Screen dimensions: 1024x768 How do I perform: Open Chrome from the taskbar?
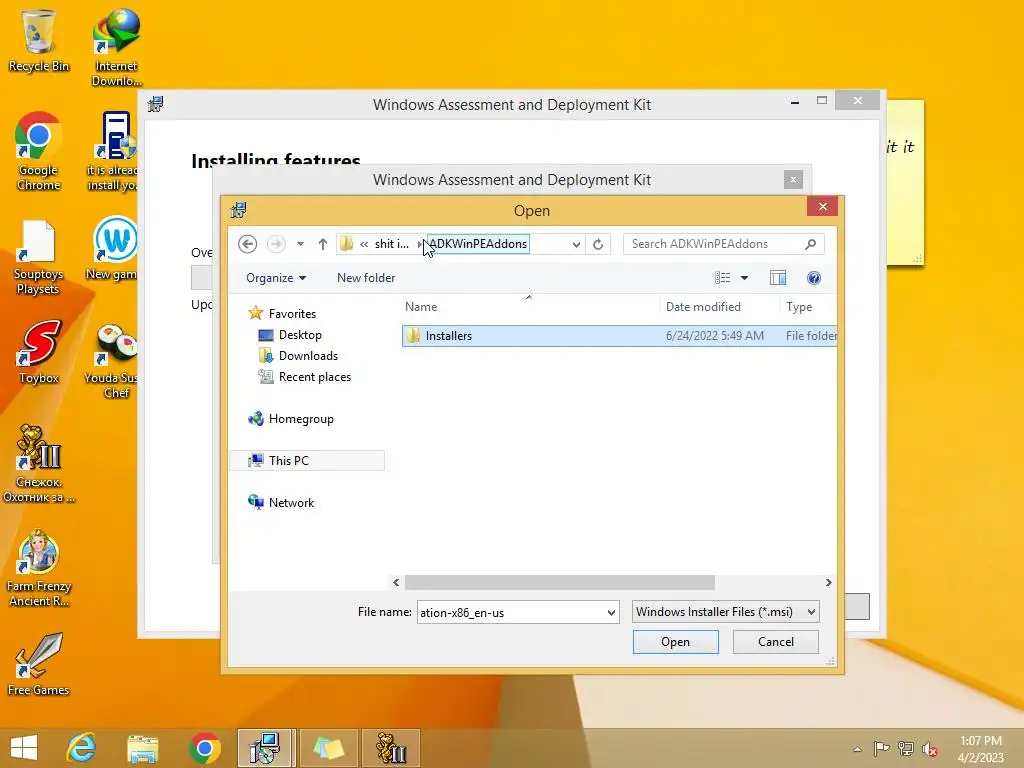(x=204, y=748)
